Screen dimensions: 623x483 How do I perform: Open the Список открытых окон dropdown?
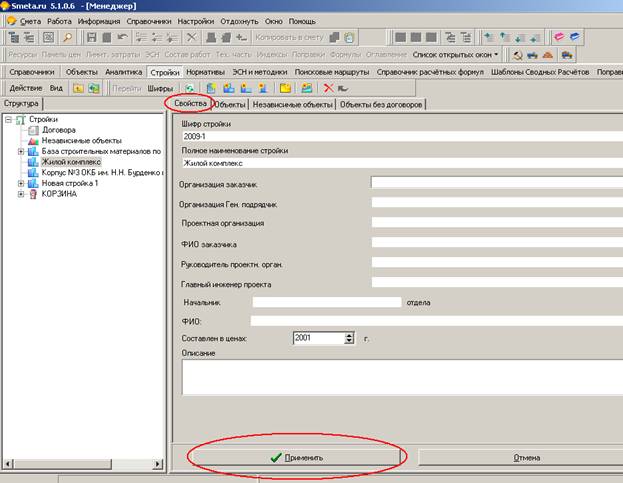(x=455, y=55)
